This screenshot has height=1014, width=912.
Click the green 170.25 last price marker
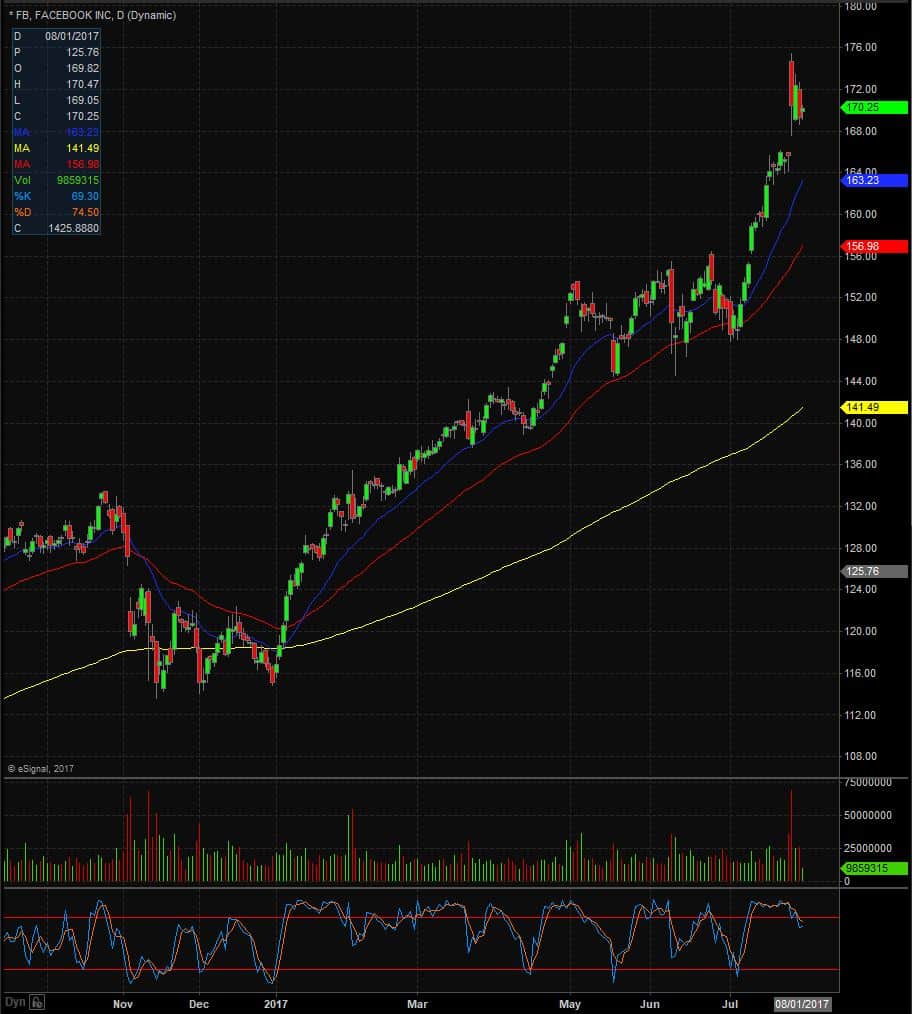coord(874,107)
